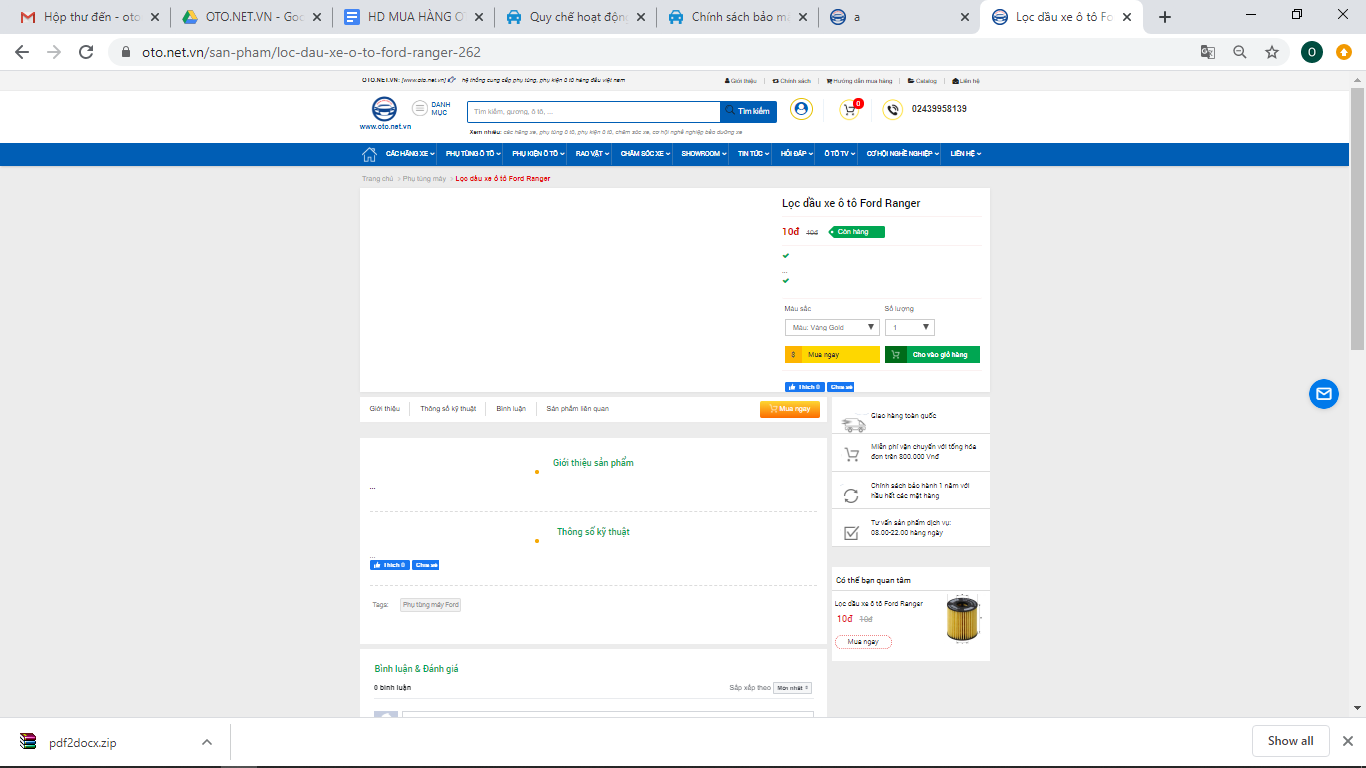Click the Catalog top link
This screenshot has width=1366, height=768.
[x=922, y=81]
